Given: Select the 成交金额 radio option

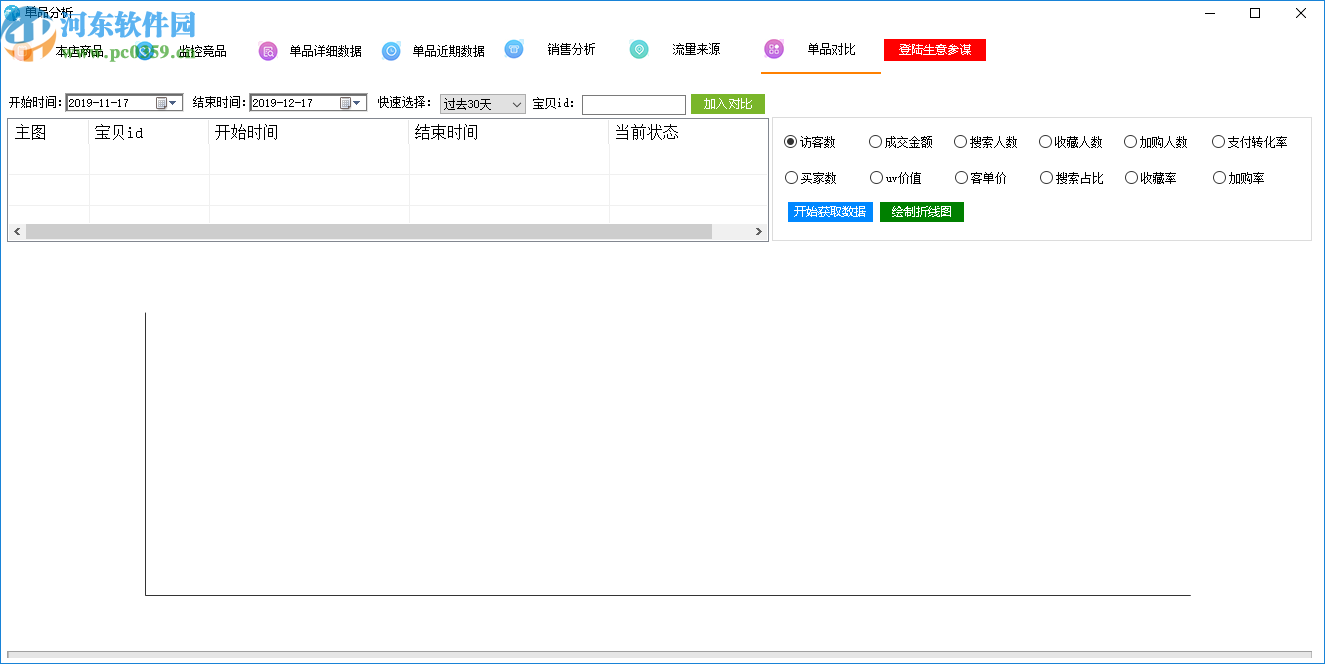Looking at the screenshot, I should 874,141.
